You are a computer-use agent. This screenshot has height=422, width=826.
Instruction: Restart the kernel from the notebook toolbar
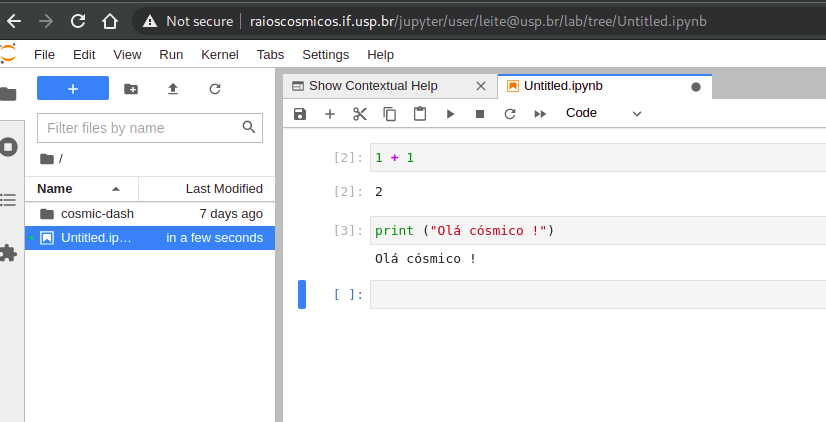510,114
